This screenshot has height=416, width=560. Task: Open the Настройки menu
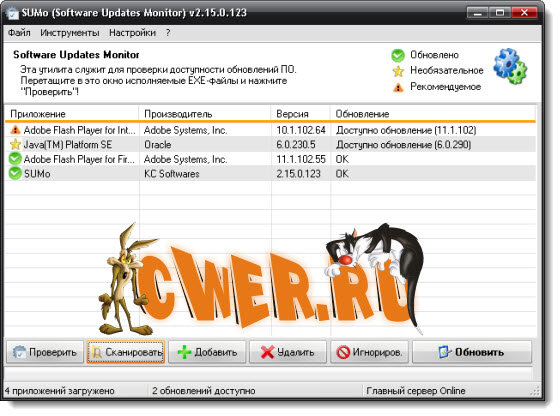(x=132, y=33)
